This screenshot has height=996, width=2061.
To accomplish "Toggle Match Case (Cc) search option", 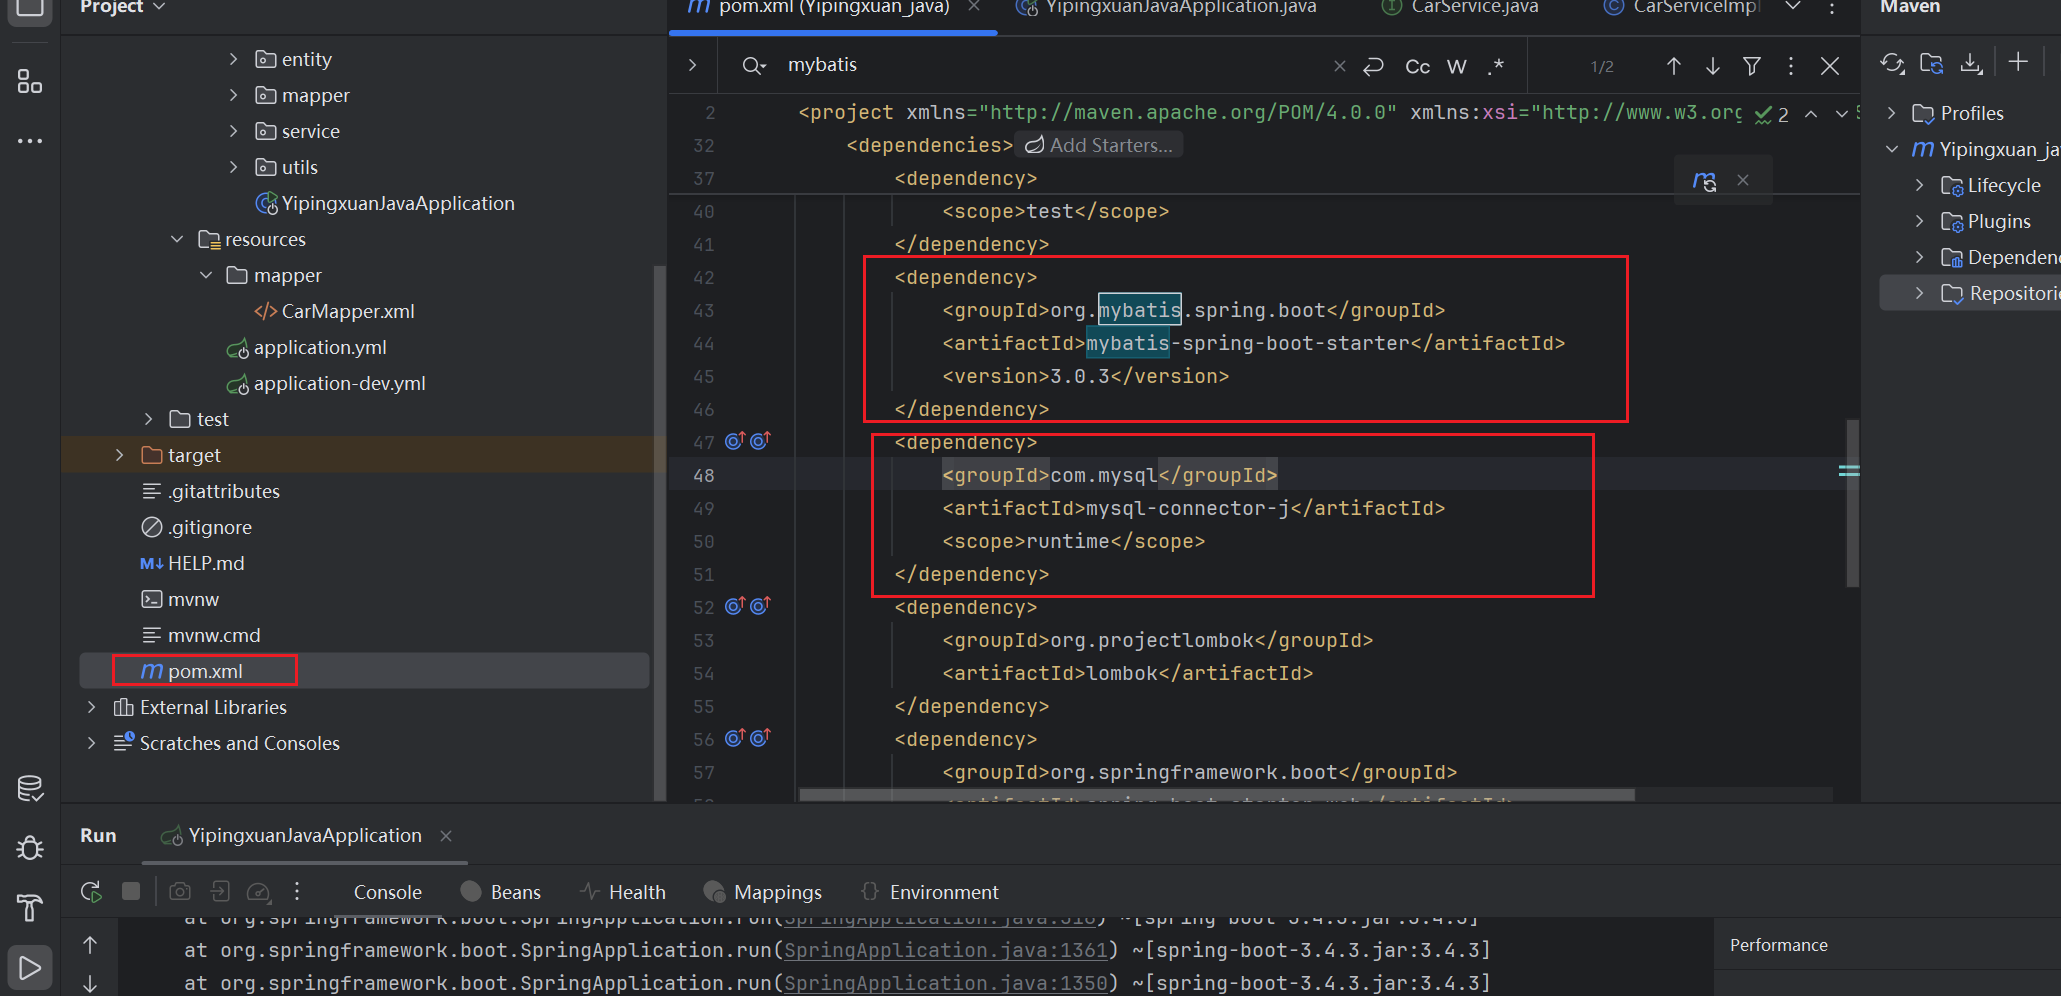I will pos(1417,67).
